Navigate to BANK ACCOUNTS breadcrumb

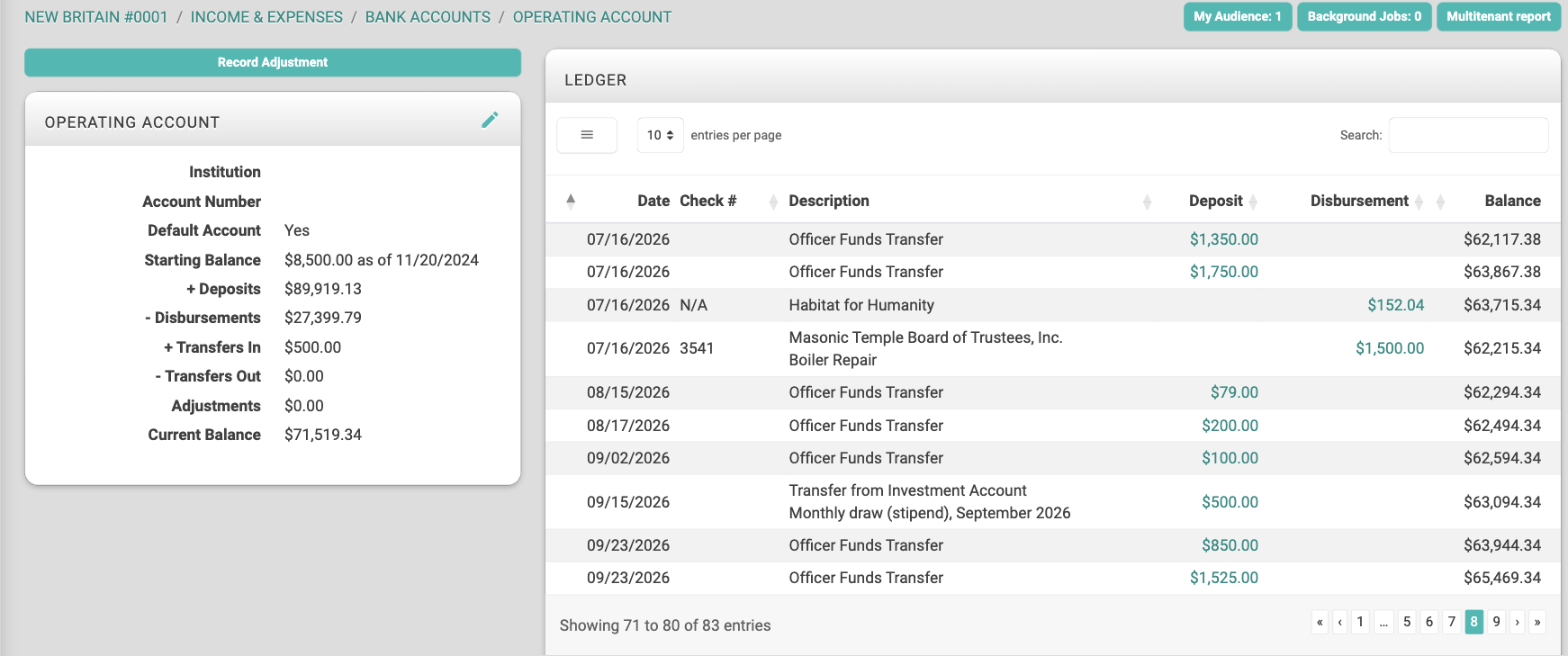[x=428, y=17]
